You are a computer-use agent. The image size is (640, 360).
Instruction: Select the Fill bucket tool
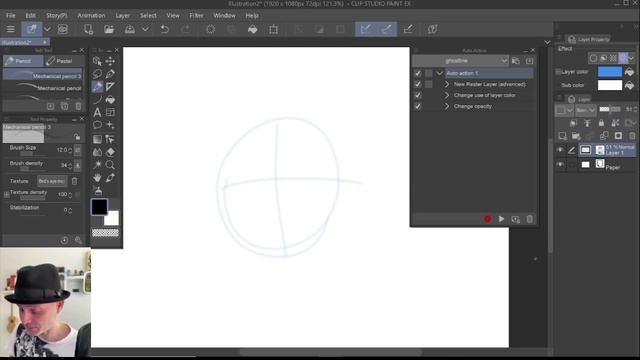(110, 100)
